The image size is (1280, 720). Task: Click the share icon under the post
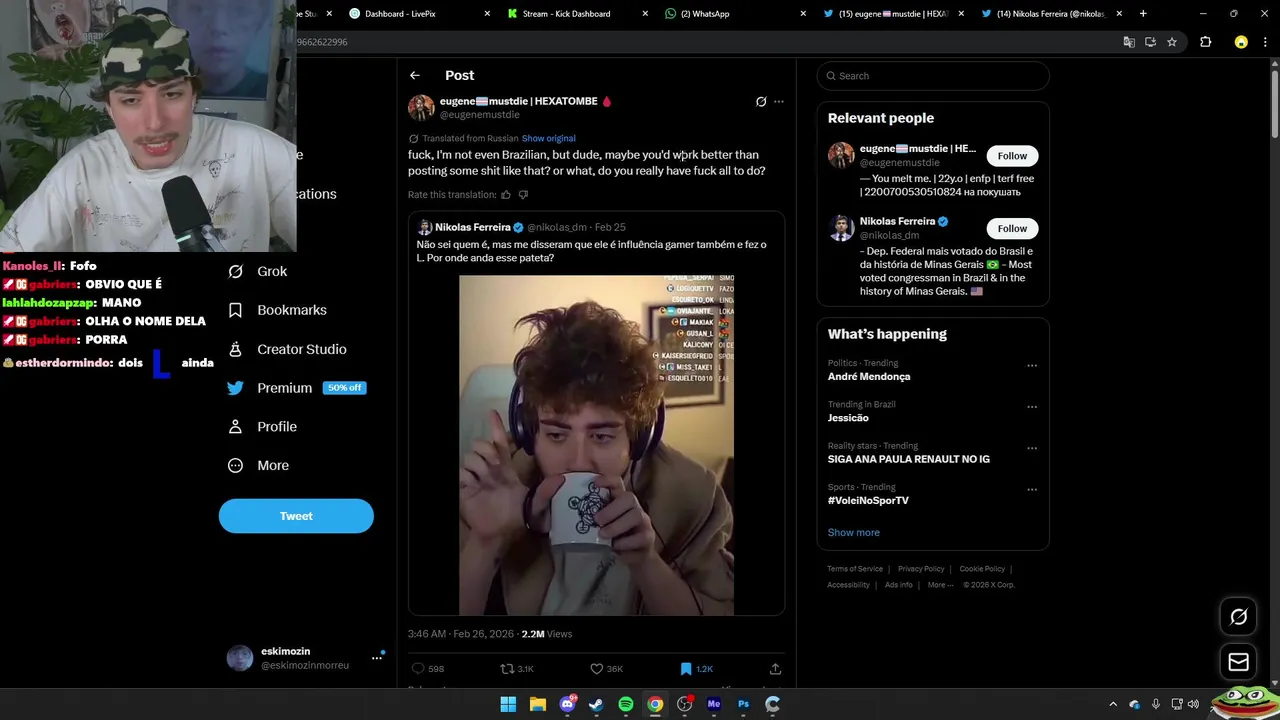tap(775, 668)
